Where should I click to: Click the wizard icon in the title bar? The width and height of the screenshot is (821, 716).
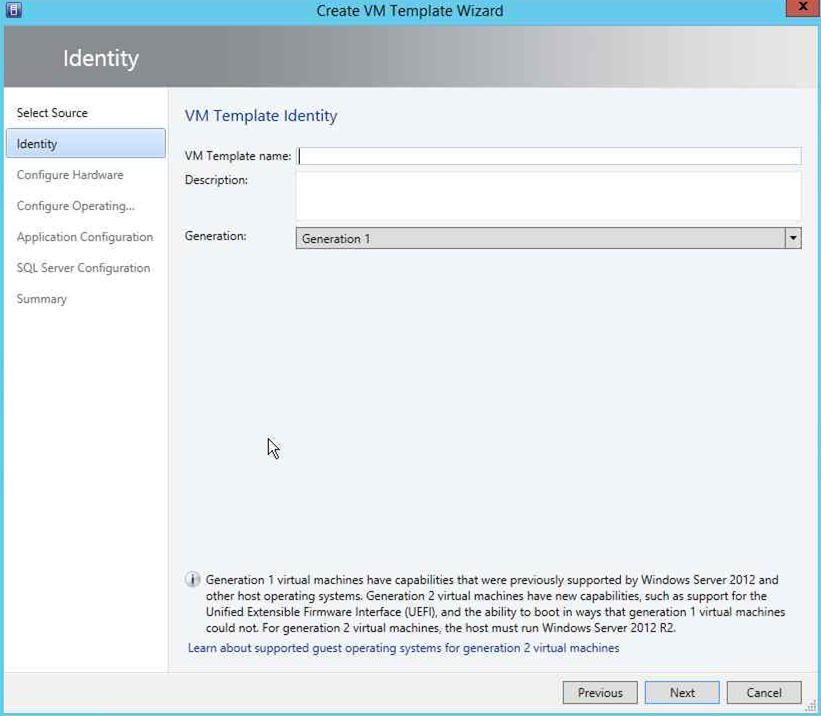point(13,11)
